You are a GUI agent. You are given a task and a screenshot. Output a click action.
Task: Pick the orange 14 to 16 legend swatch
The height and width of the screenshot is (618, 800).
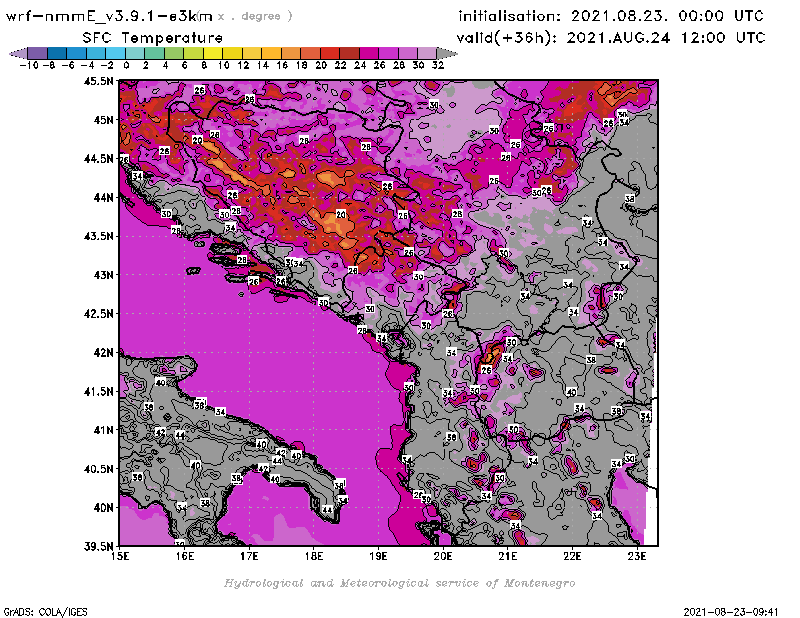click(x=271, y=53)
